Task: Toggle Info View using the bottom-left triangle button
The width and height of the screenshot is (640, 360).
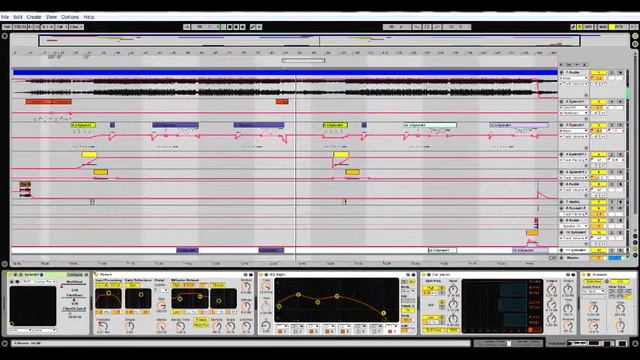Action: [x=4, y=343]
